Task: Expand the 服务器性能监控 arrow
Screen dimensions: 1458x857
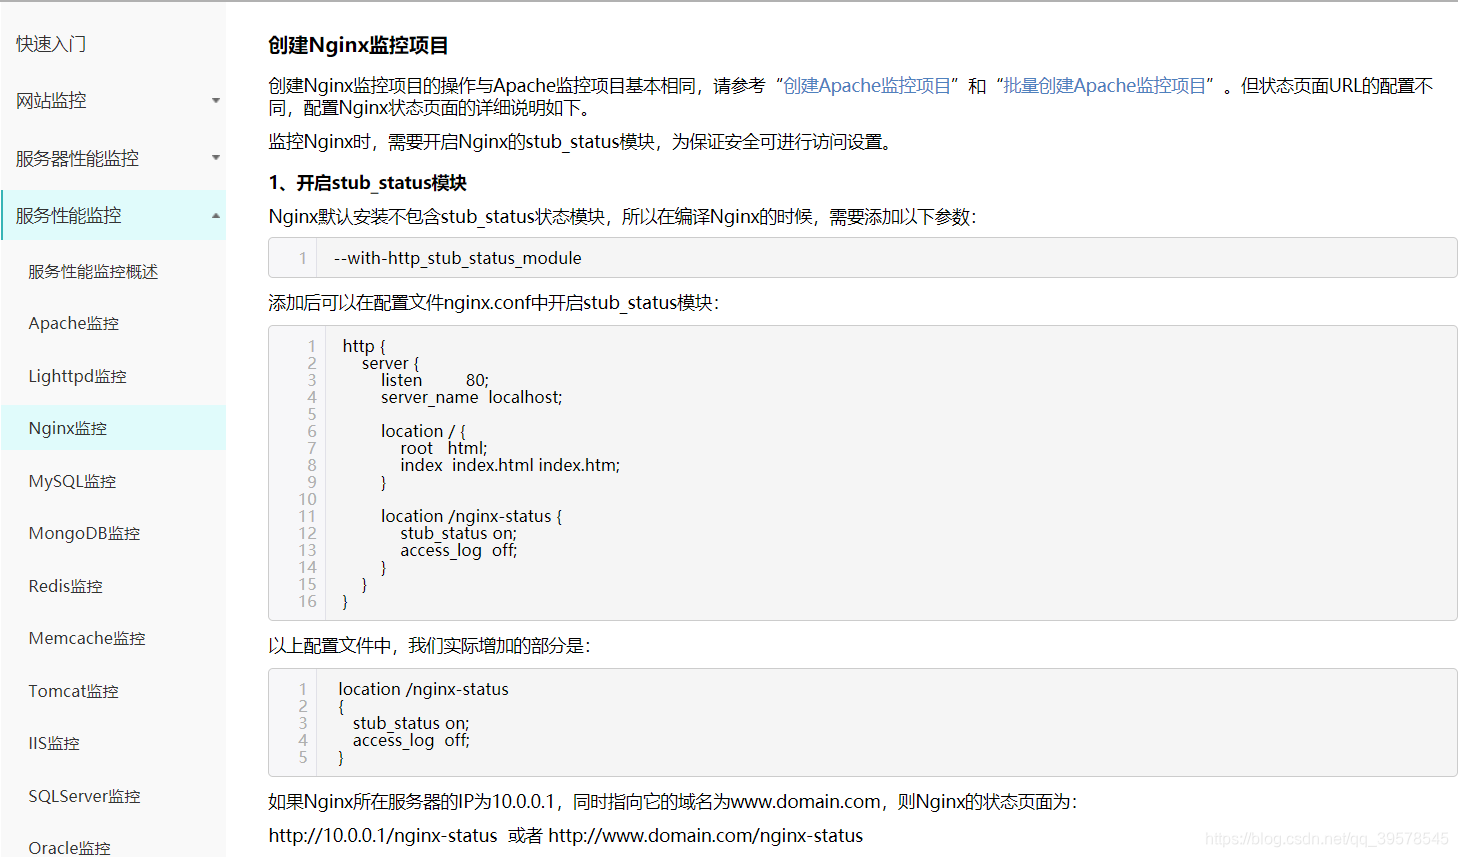Action: click(216, 158)
